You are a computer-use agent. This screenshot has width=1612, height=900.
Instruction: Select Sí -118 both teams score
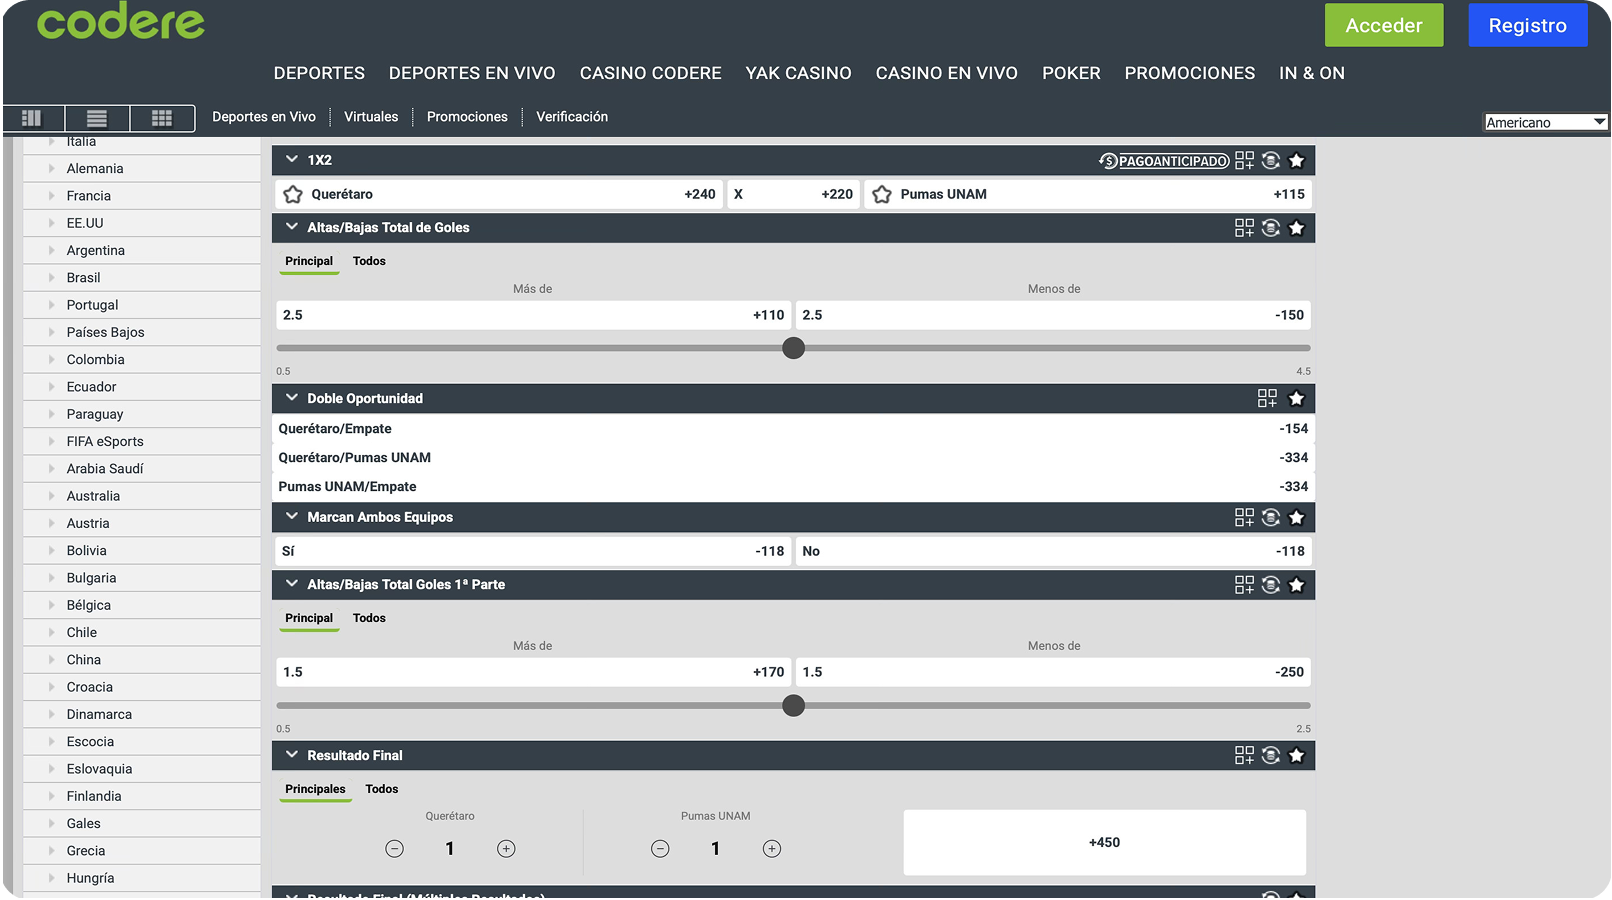click(x=533, y=551)
